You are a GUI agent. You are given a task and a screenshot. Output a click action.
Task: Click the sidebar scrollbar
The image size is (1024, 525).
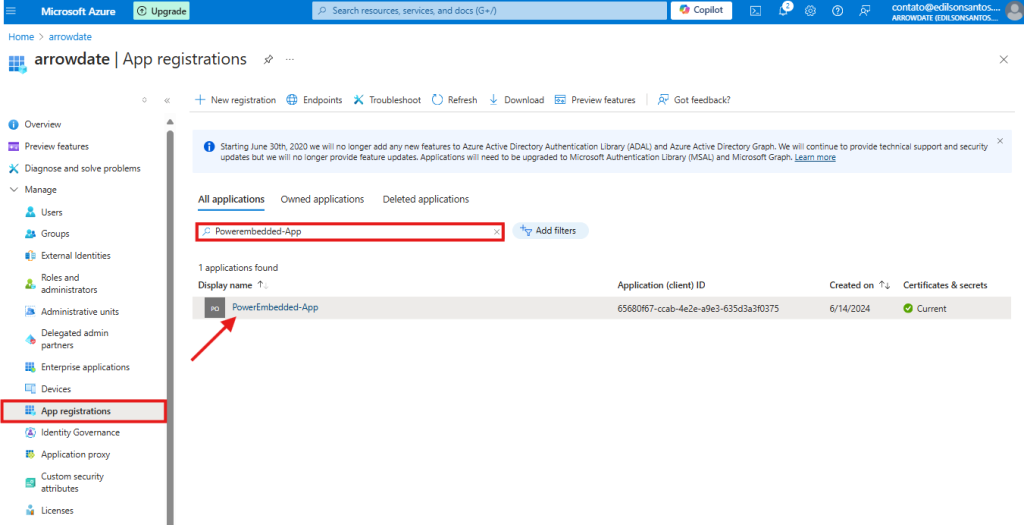tap(170, 326)
